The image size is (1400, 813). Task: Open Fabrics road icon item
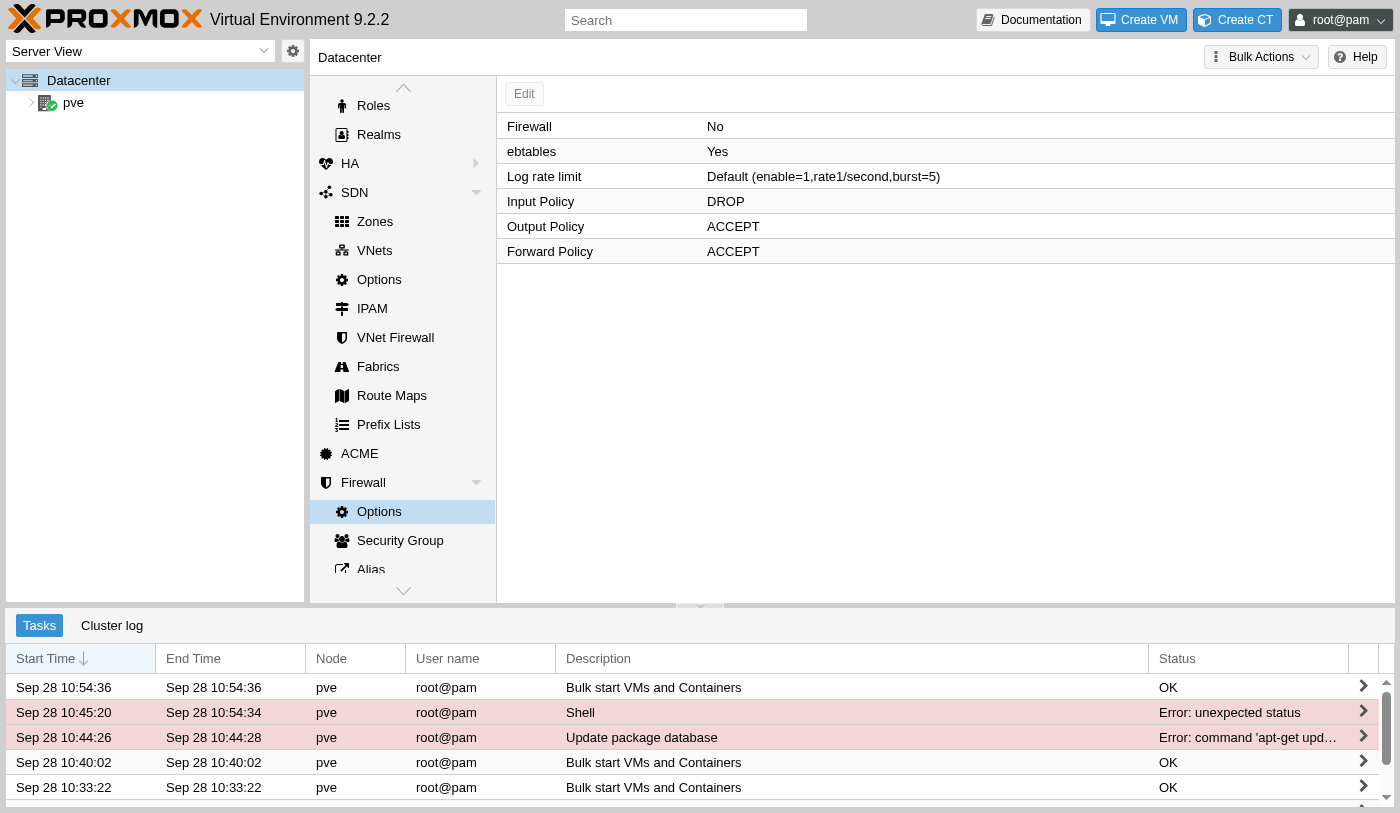click(402, 366)
